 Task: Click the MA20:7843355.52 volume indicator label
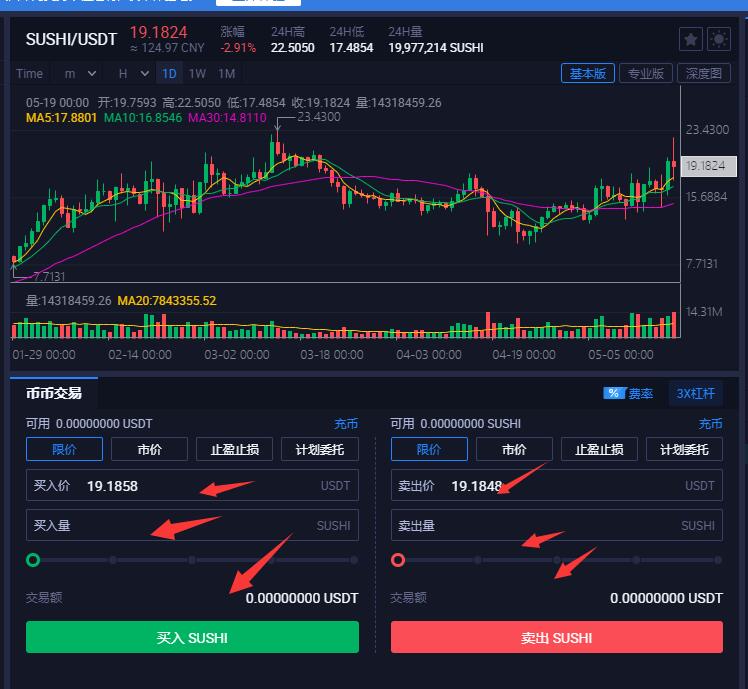(x=167, y=301)
